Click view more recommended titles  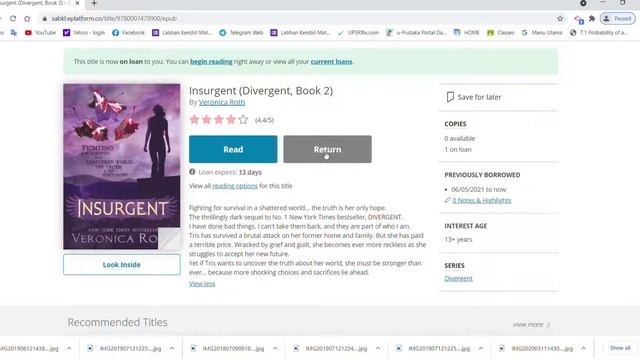(x=532, y=325)
